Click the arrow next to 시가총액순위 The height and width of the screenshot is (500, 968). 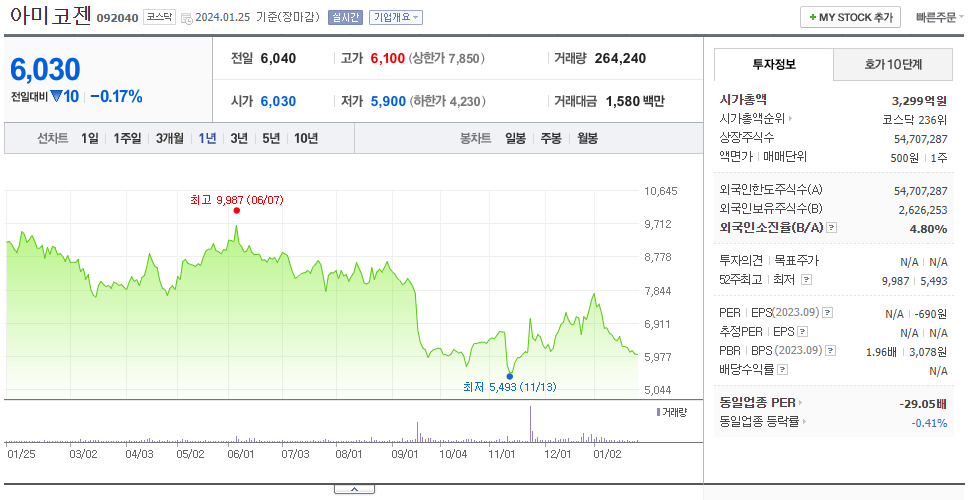pos(790,119)
